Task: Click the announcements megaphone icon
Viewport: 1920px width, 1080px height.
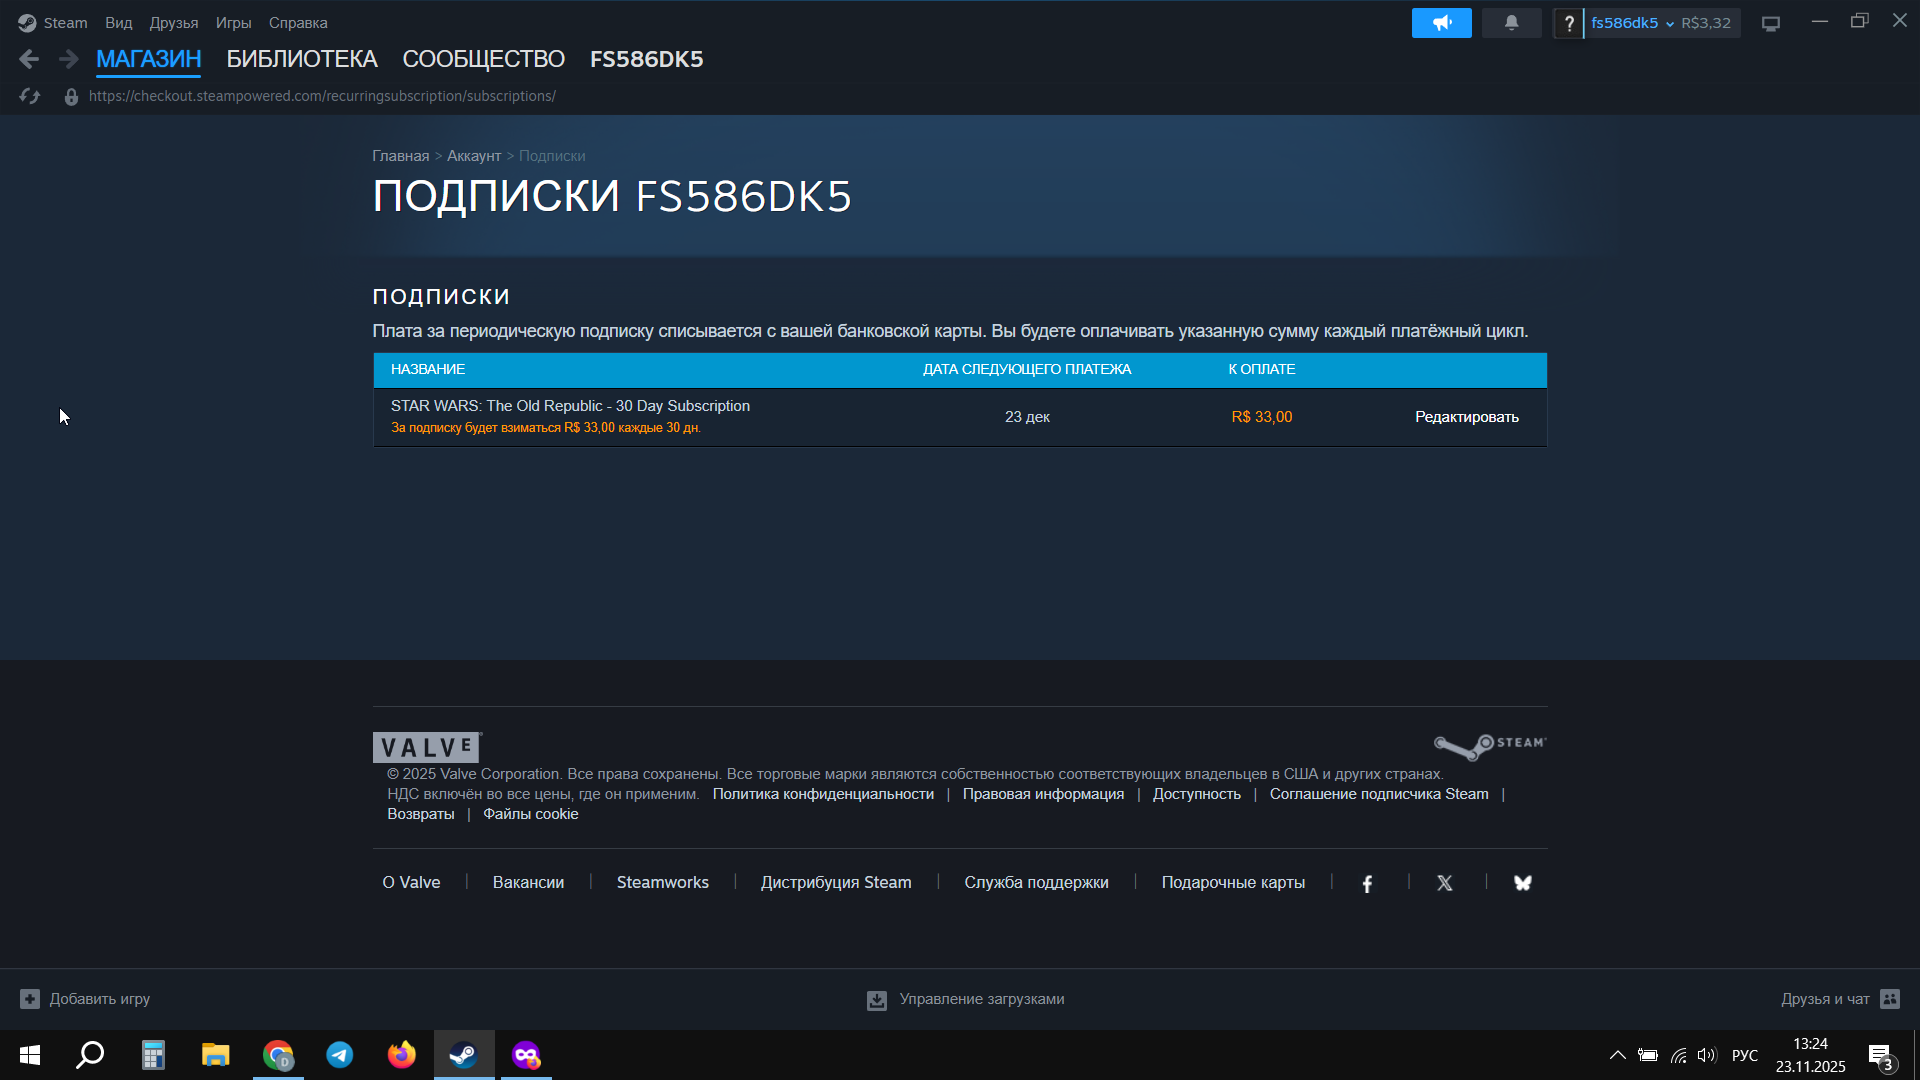Action: pyautogui.click(x=1441, y=23)
